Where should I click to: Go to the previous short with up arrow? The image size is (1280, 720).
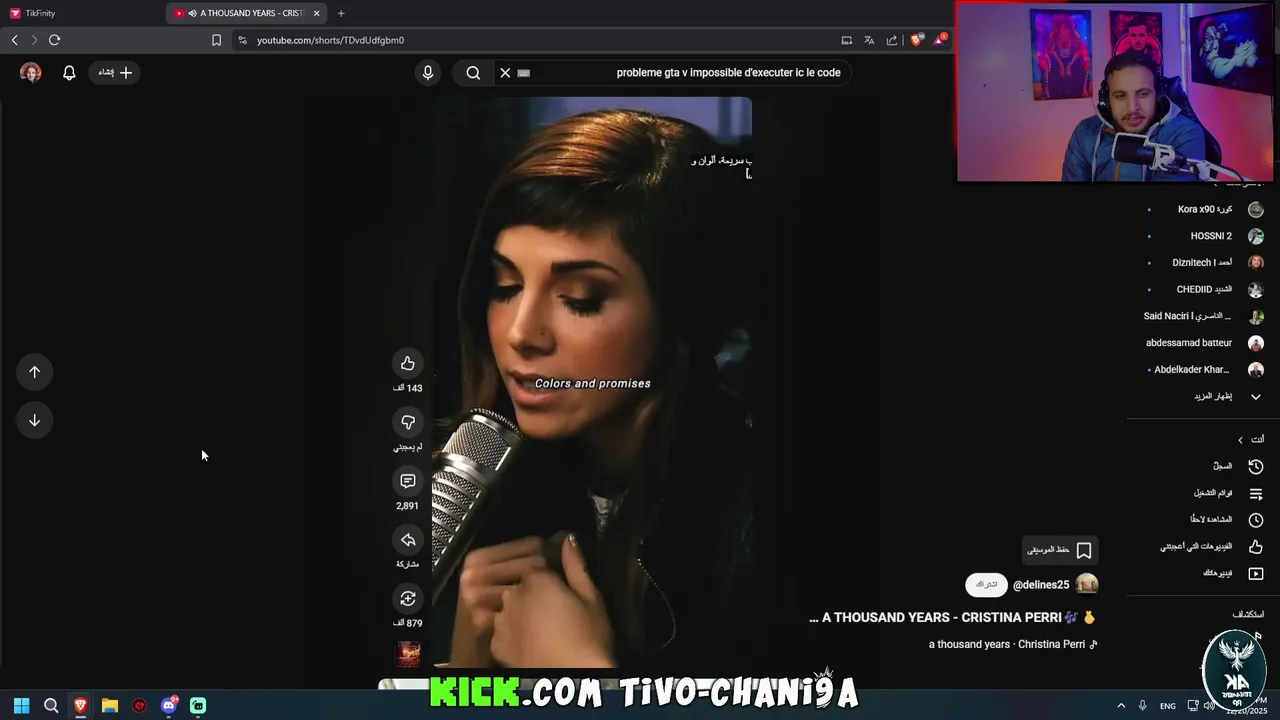34,372
